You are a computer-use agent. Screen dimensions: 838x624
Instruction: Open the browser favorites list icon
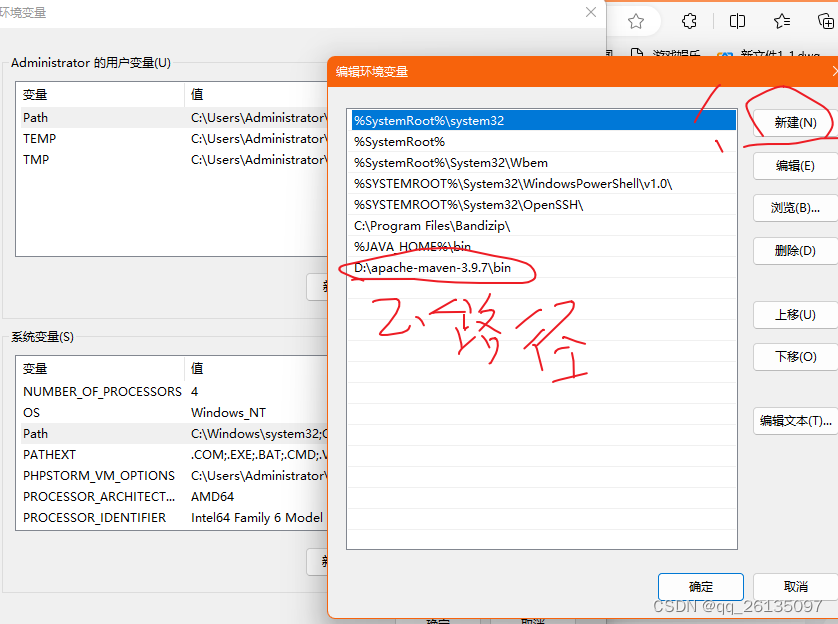(x=782, y=21)
